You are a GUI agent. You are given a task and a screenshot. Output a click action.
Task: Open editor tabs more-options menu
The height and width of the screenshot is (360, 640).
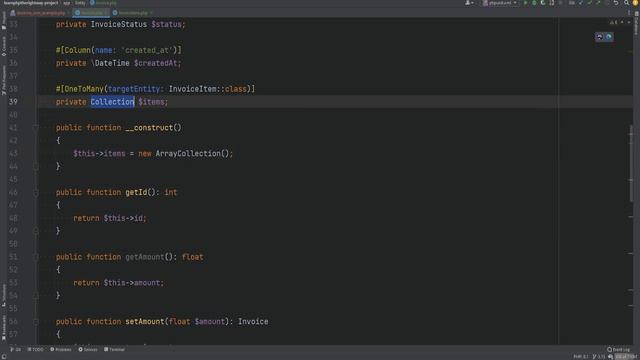629,13
